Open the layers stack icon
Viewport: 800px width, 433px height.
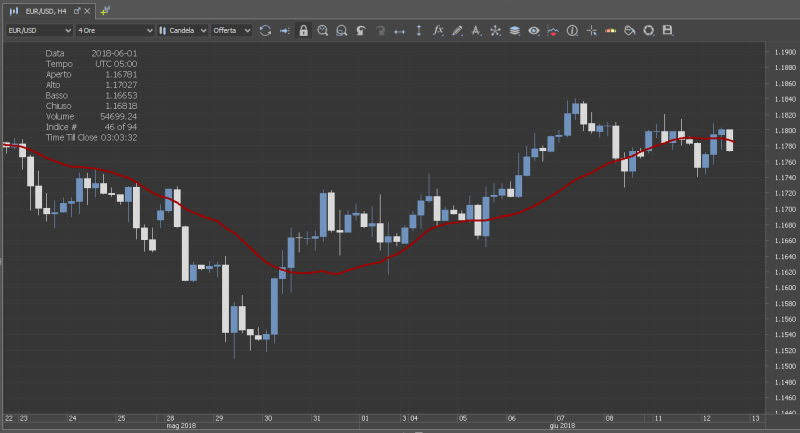(514, 31)
